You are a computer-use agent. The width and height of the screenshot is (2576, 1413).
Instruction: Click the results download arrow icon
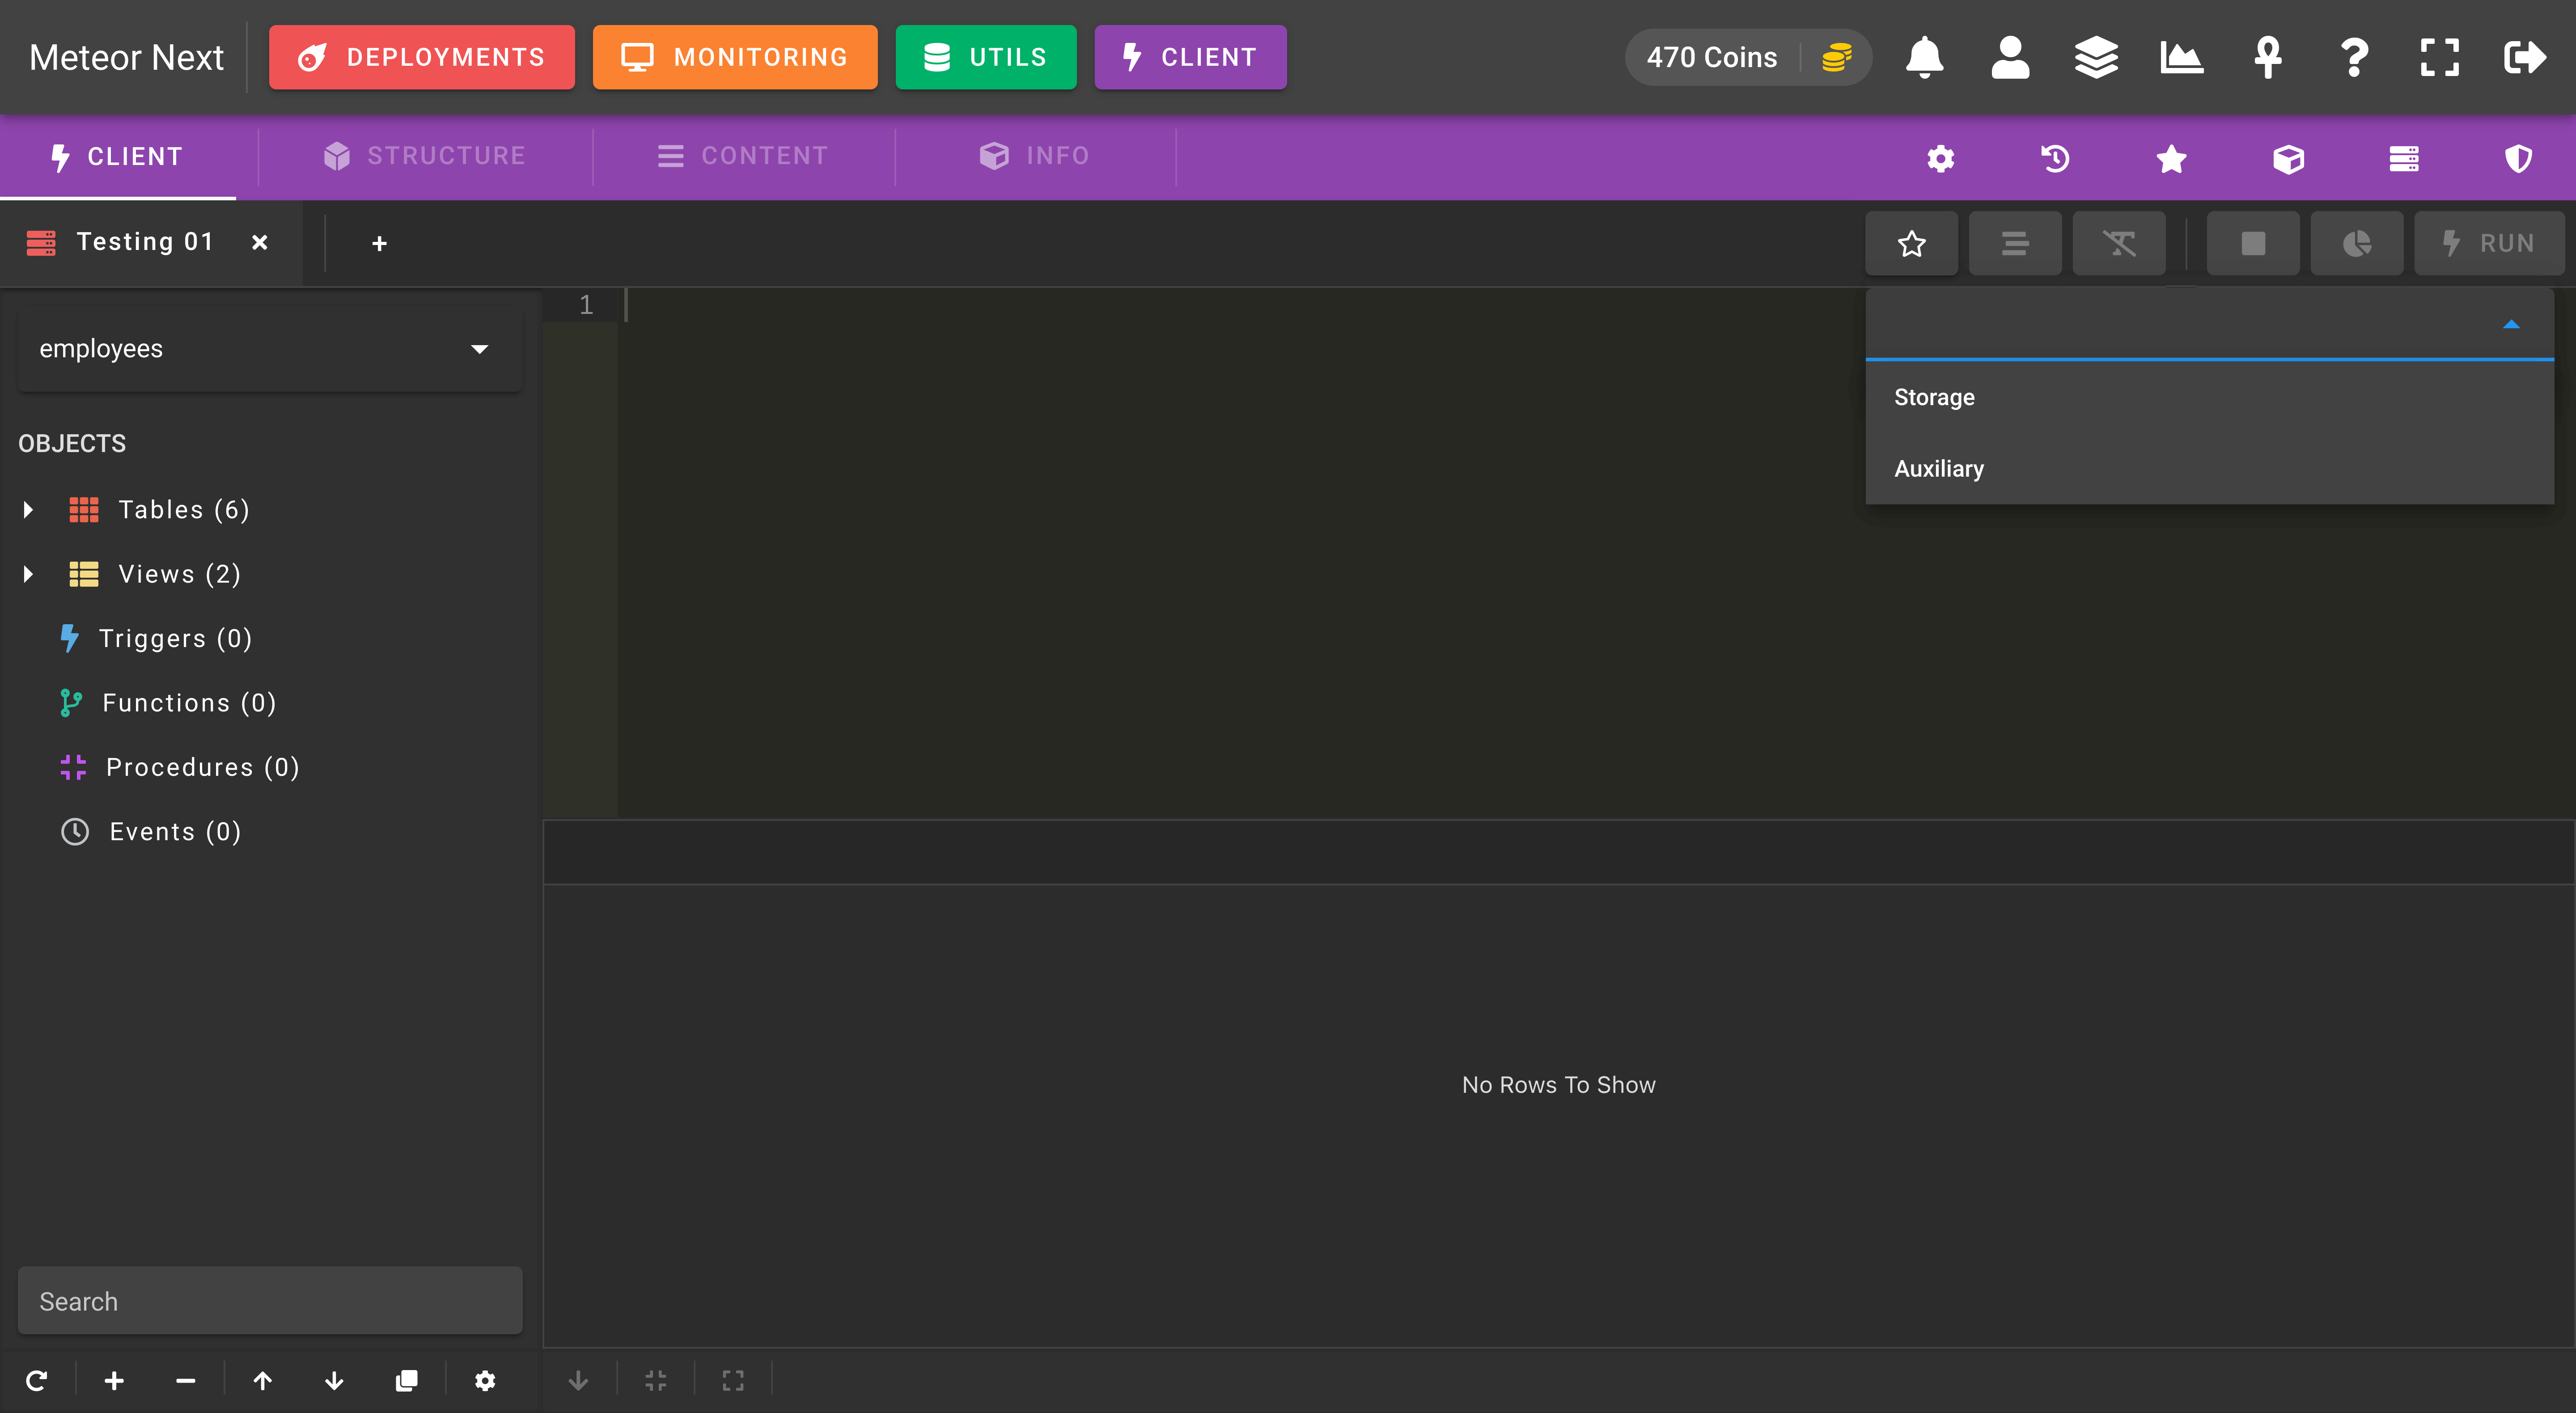click(578, 1381)
